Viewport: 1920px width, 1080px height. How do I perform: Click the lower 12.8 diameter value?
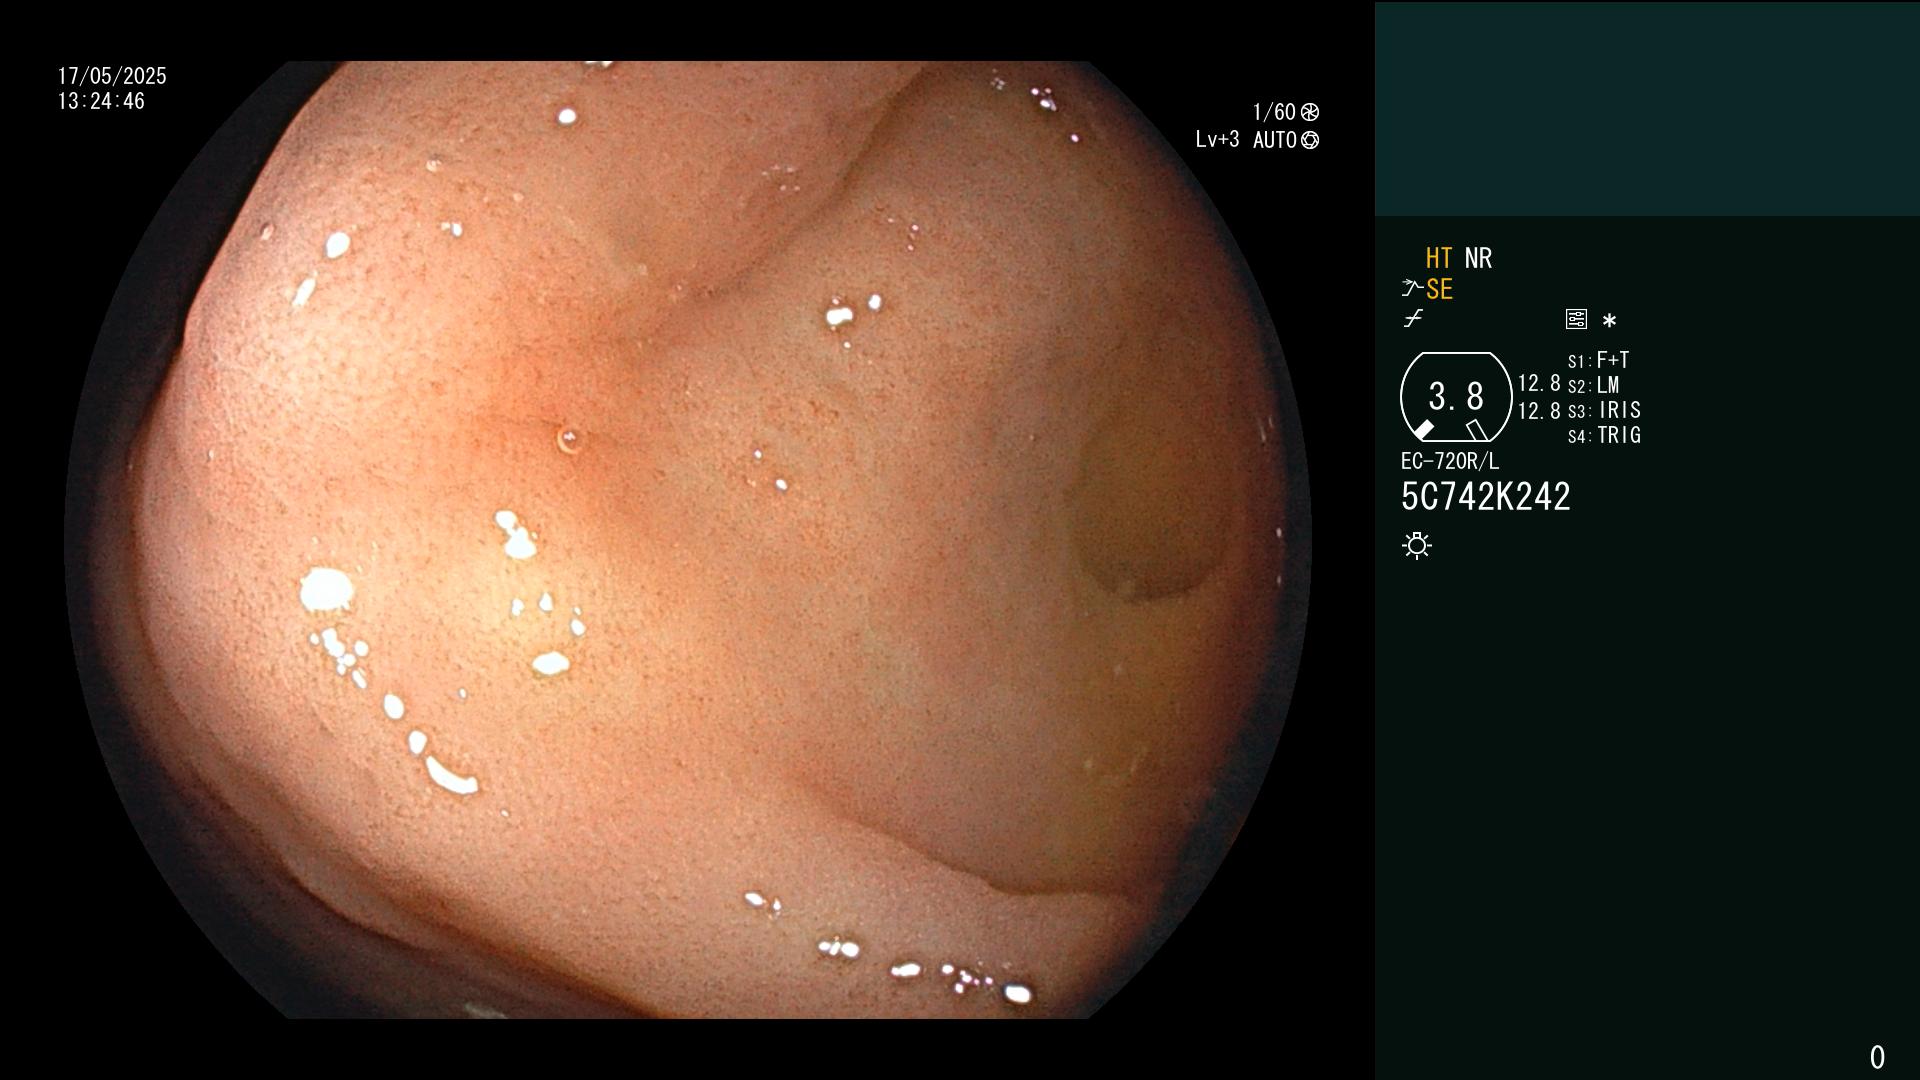(1539, 411)
